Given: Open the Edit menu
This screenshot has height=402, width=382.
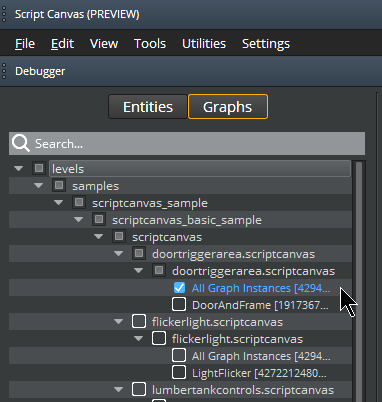Looking at the screenshot, I should click(x=62, y=44).
